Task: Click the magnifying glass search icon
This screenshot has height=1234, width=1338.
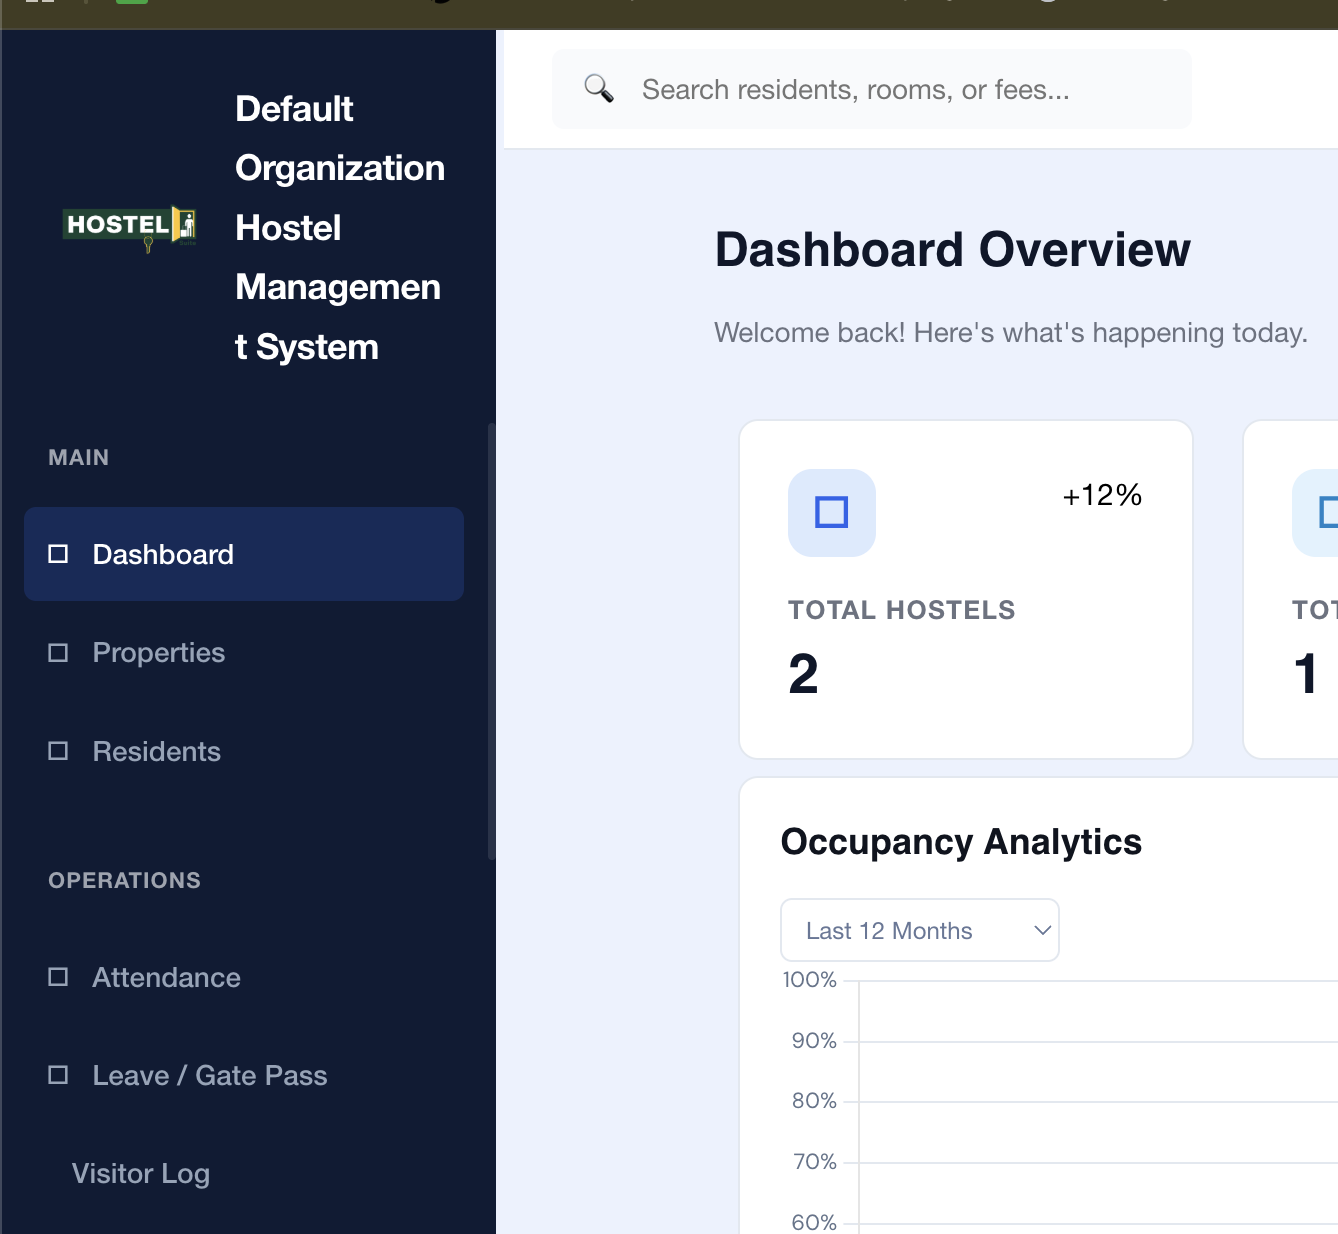Action: coord(598,89)
